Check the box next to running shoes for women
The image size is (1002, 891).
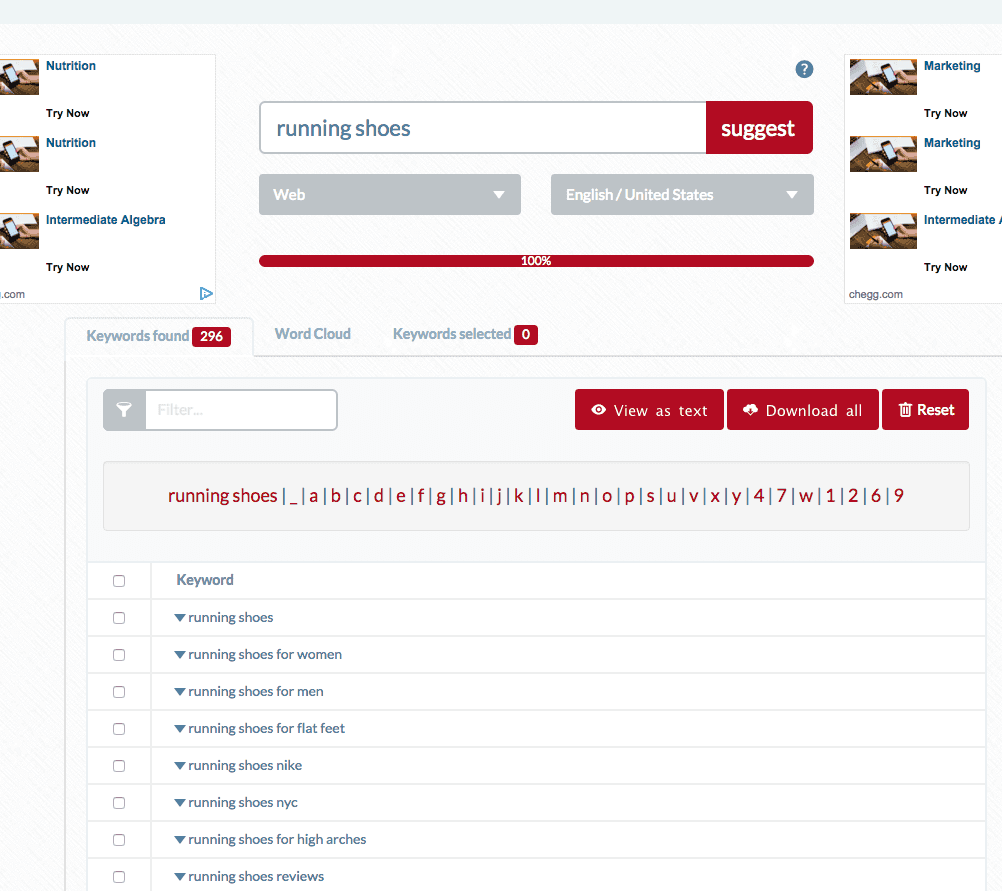tap(119, 654)
